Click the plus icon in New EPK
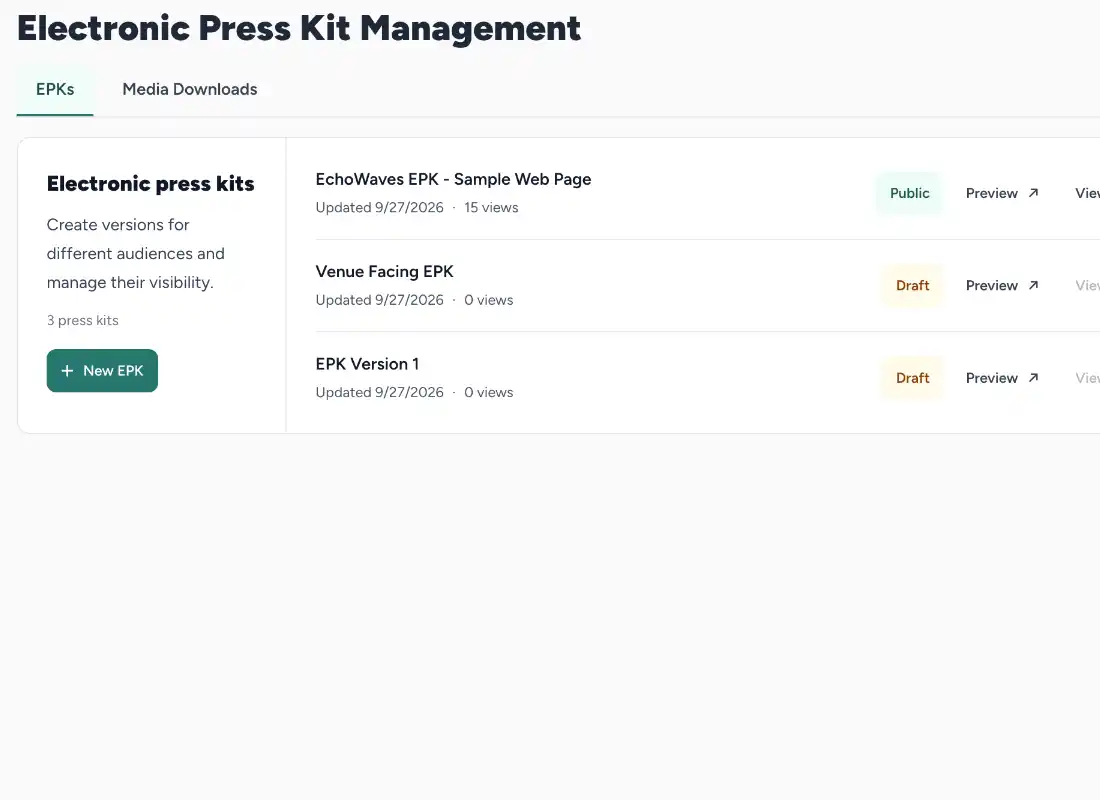 [x=67, y=371]
